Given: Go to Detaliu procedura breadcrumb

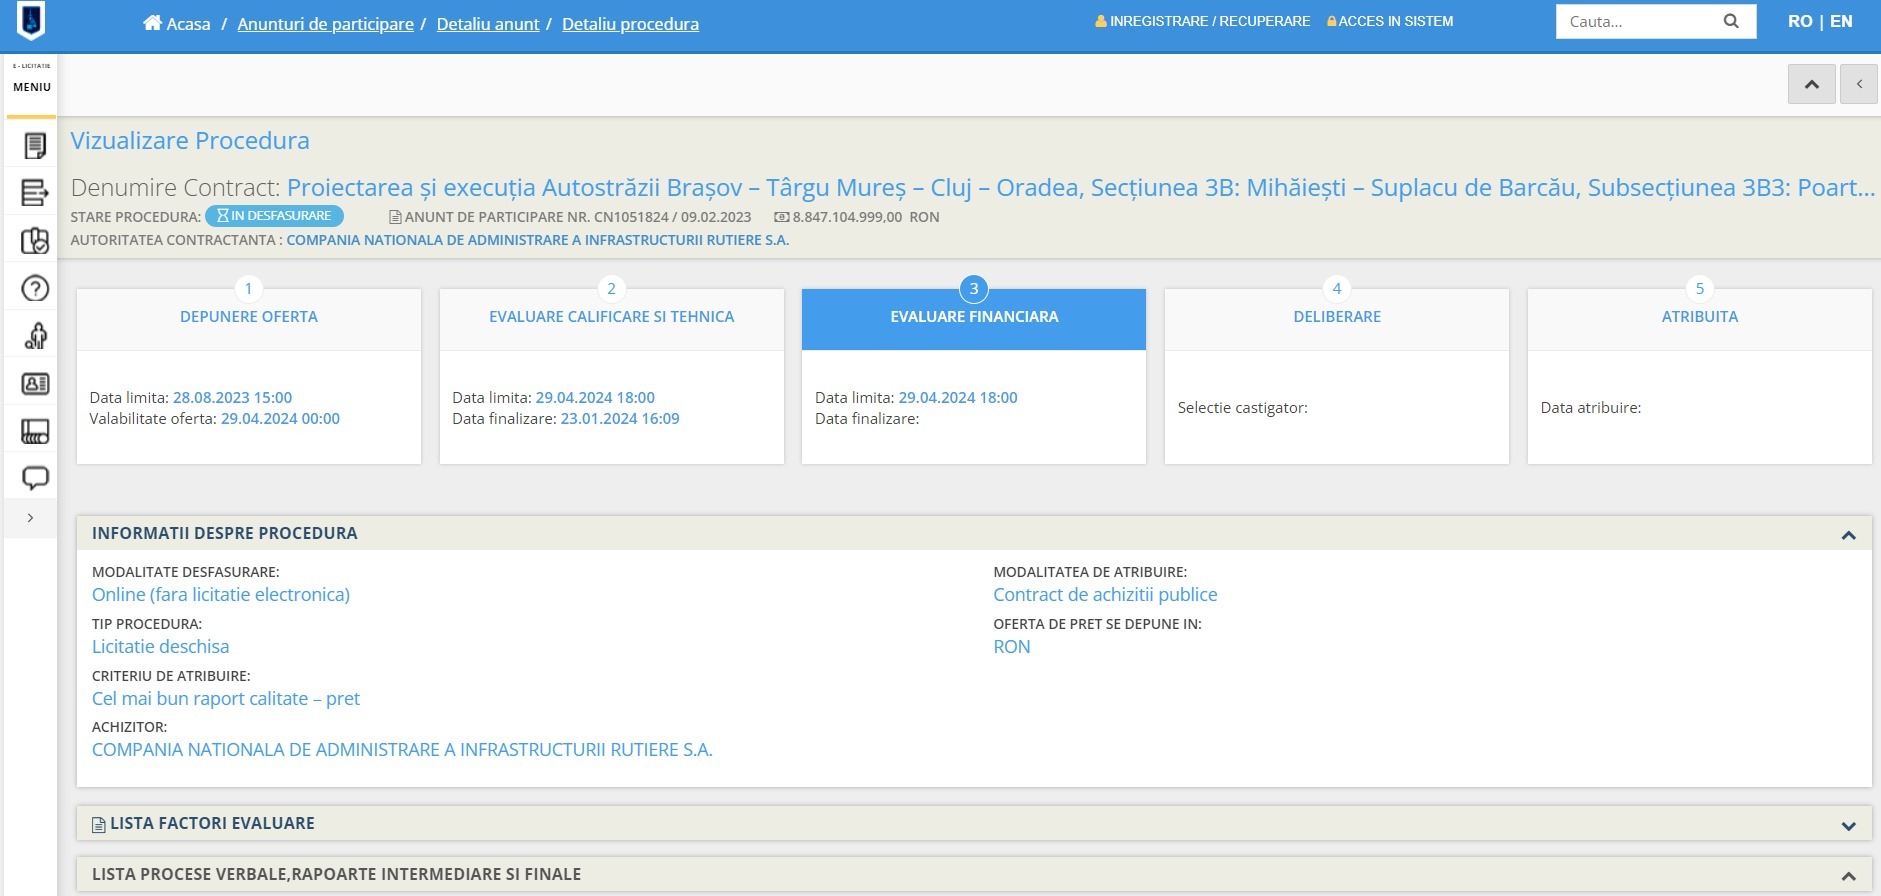Looking at the screenshot, I should click(x=630, y=24).
